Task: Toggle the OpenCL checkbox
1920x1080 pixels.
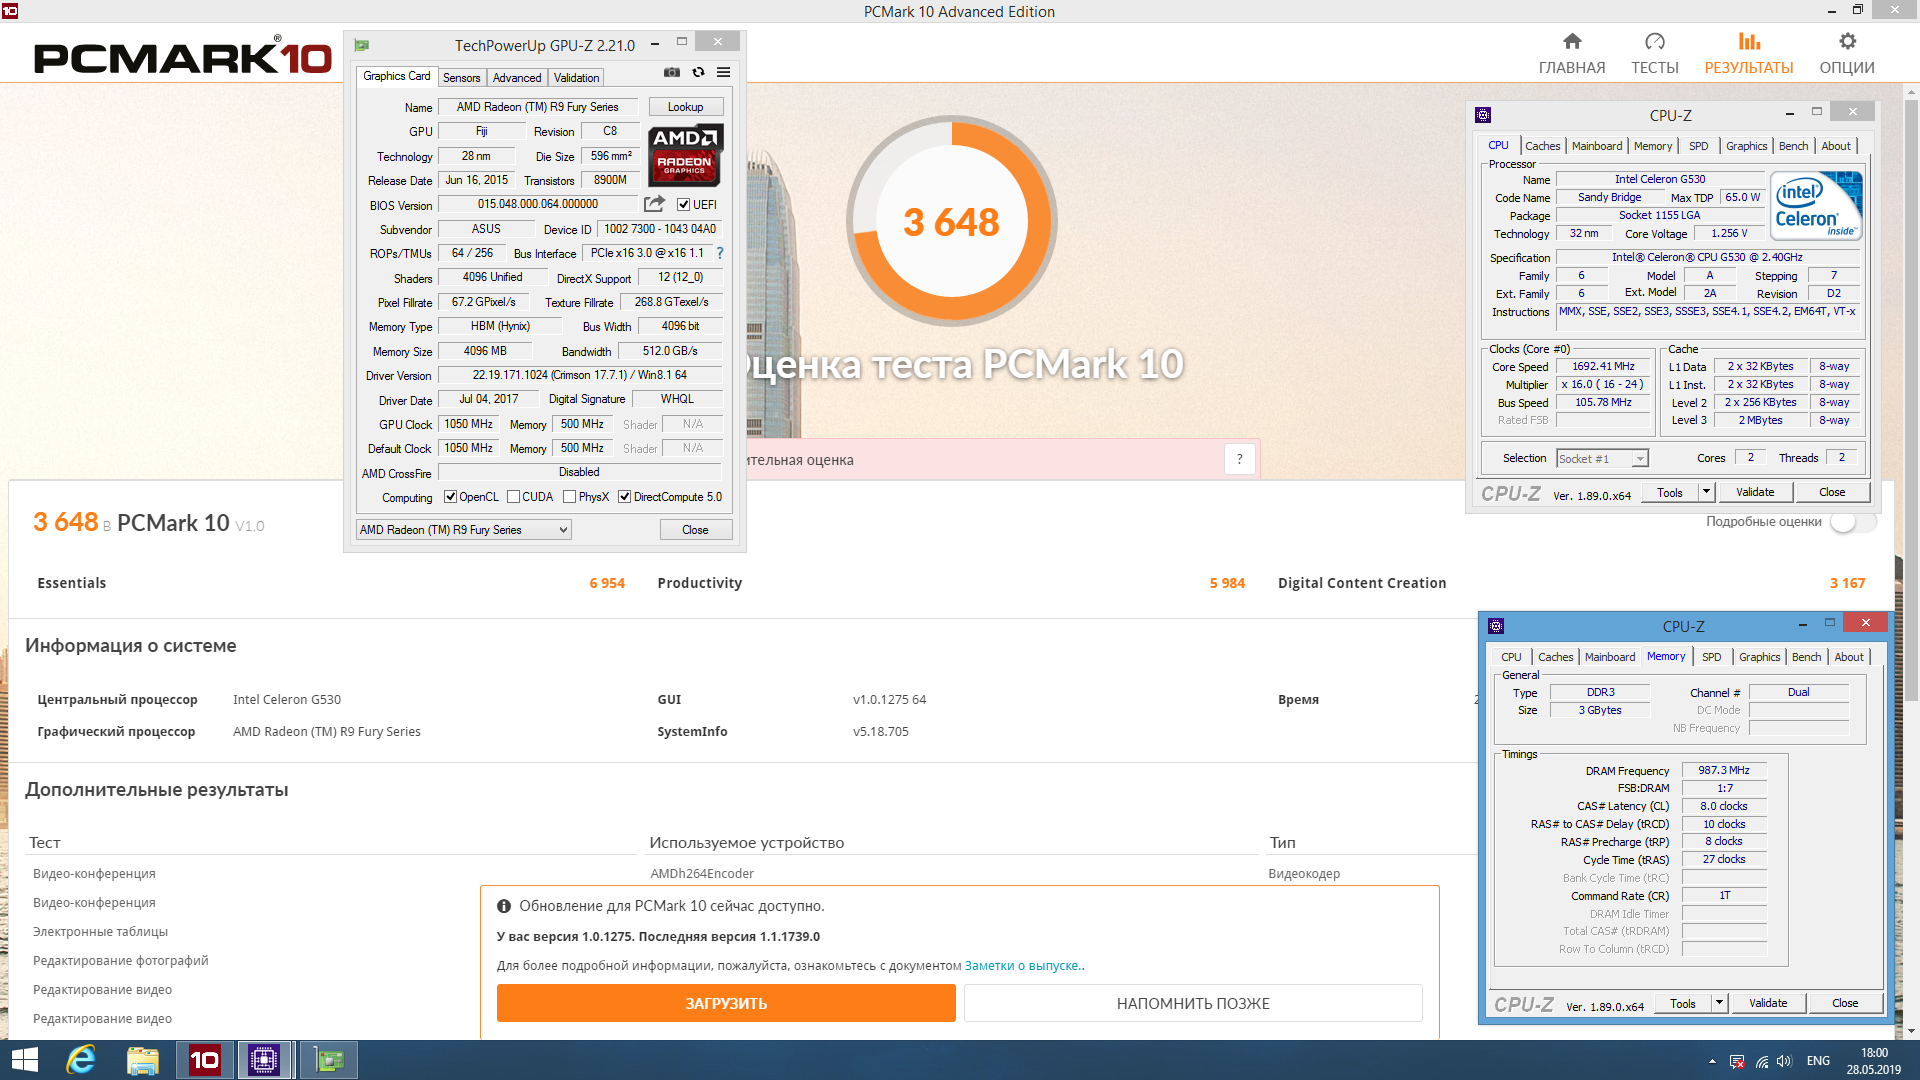Action: tap(451, 497)
